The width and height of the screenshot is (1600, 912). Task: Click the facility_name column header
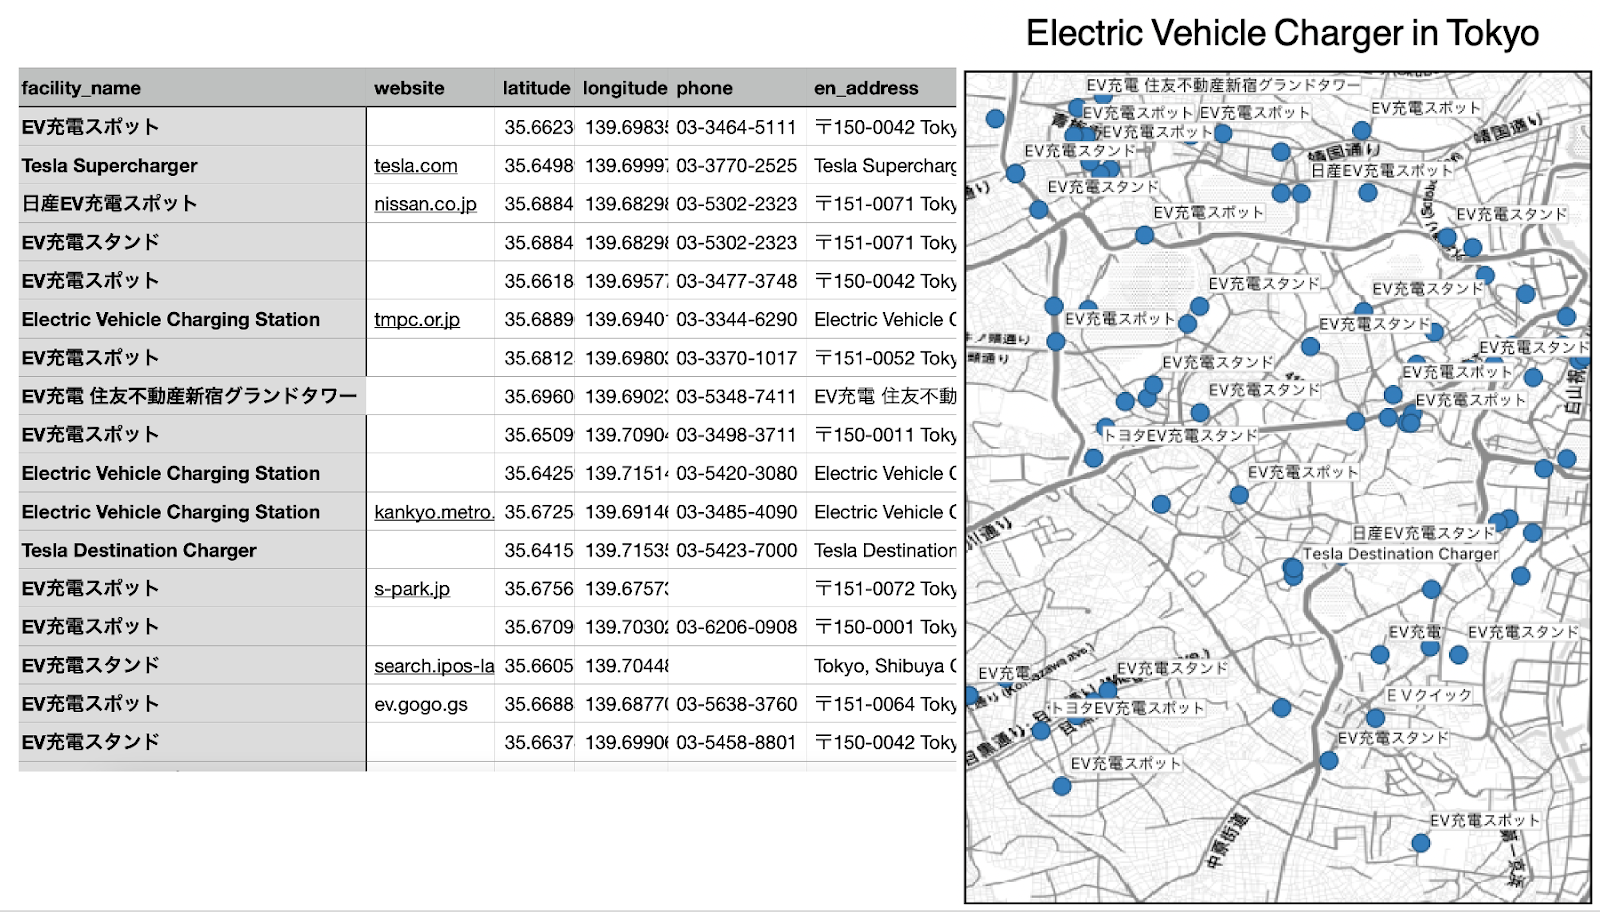coord(80,88)
